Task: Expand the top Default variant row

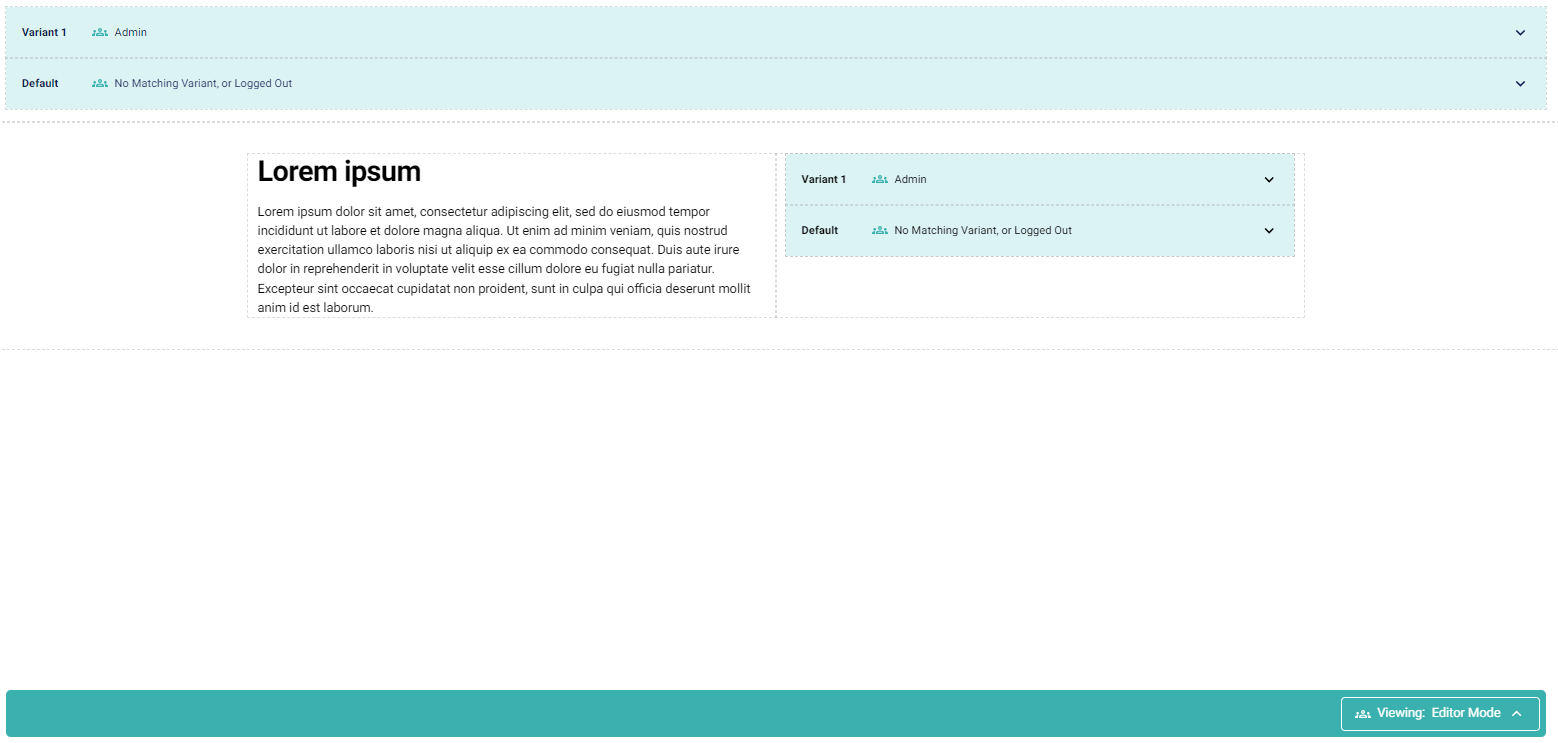Action: pyautogui.click(x=1520, y=83)
